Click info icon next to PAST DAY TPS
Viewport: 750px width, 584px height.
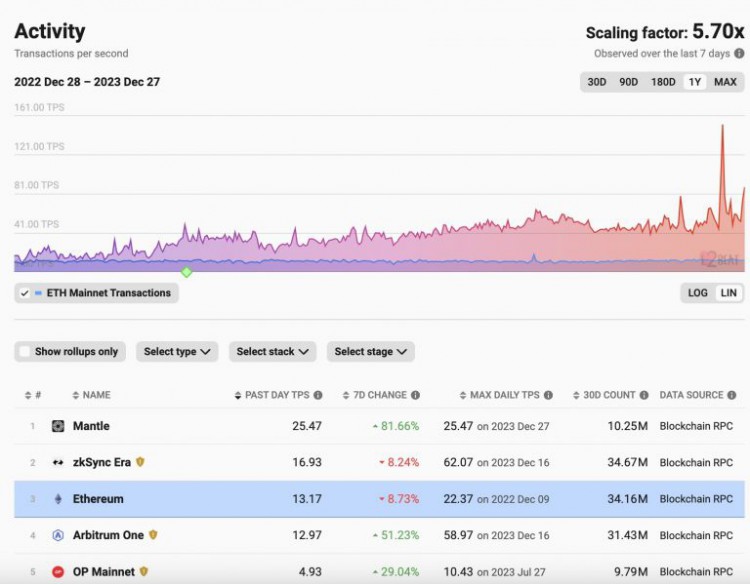tap(318, 395)
